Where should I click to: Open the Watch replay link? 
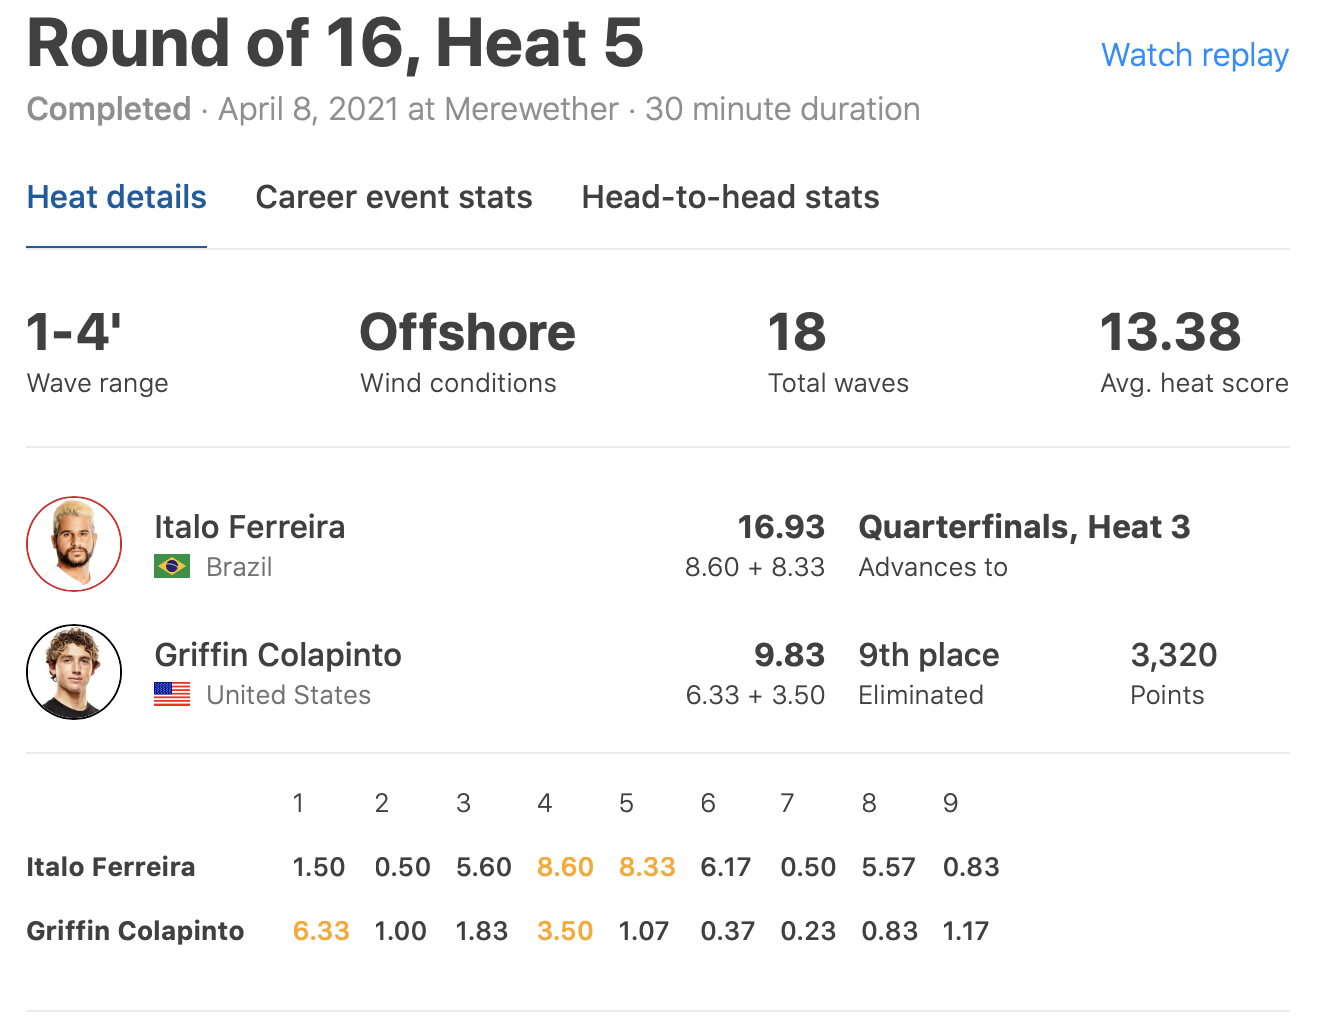1194,55
